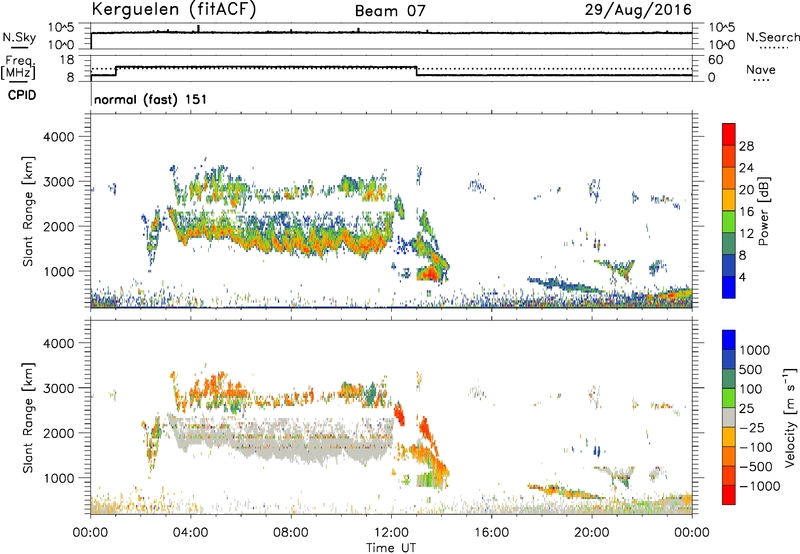
Task: Click the '08:00' time axis label
Action: point(291,533)
